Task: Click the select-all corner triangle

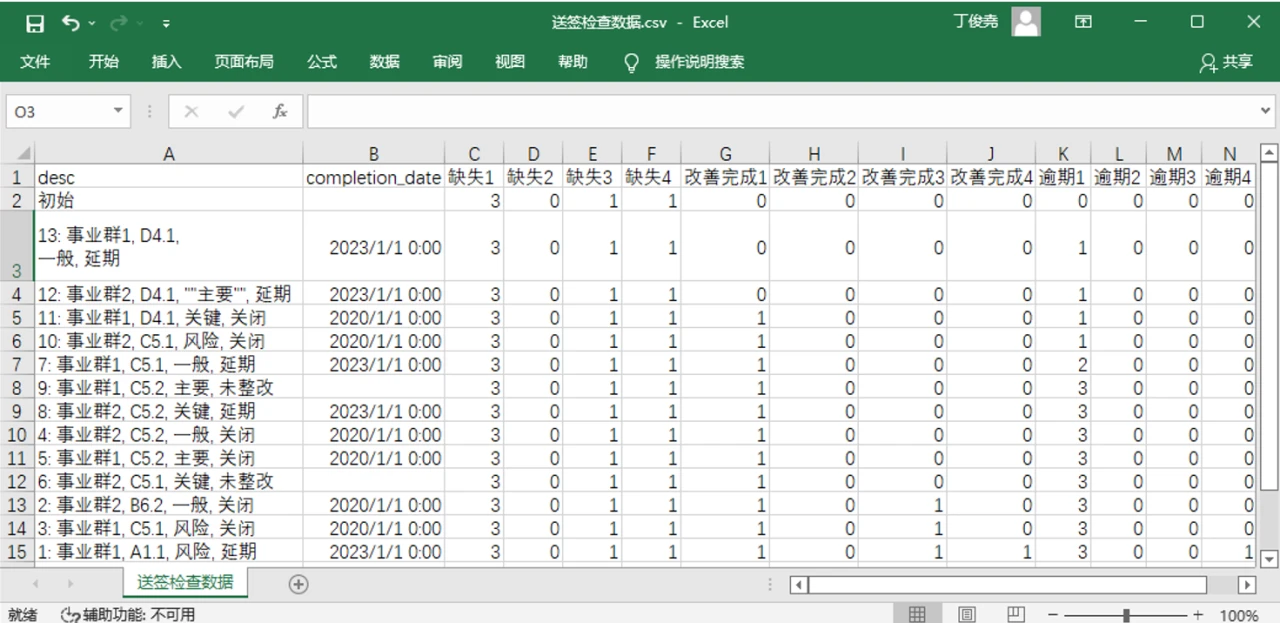Action: coord(19,154)
